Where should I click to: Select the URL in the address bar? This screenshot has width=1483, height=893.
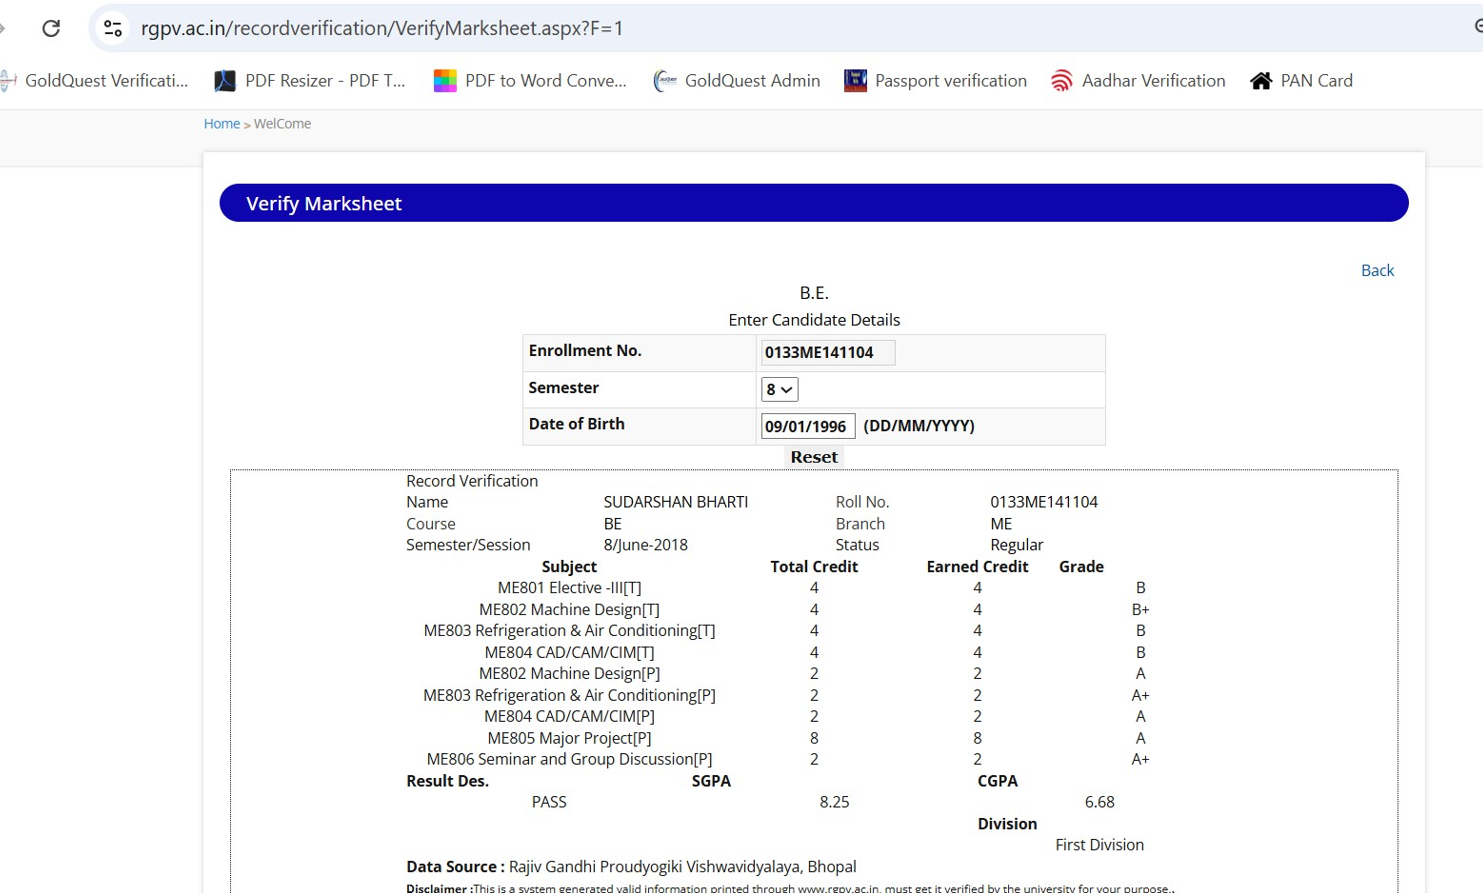[x=382, y=28]
